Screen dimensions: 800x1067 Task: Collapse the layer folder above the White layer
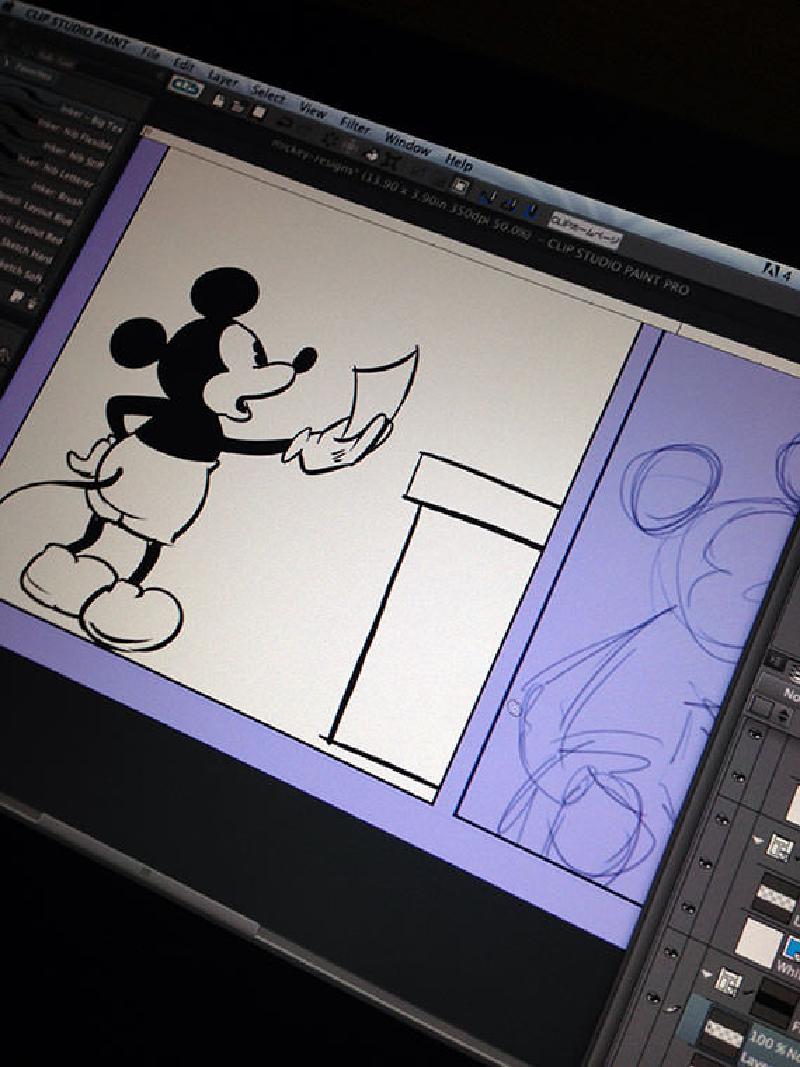pyautogui.click(x=757, y=840)
